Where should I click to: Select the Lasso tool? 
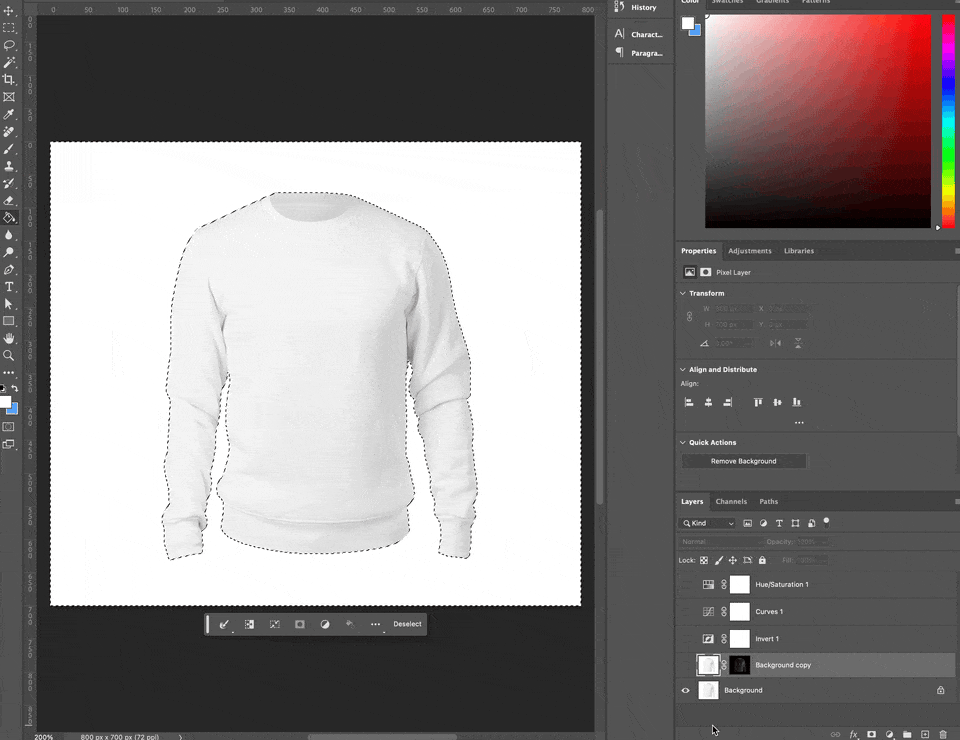(x=9, y=45)
